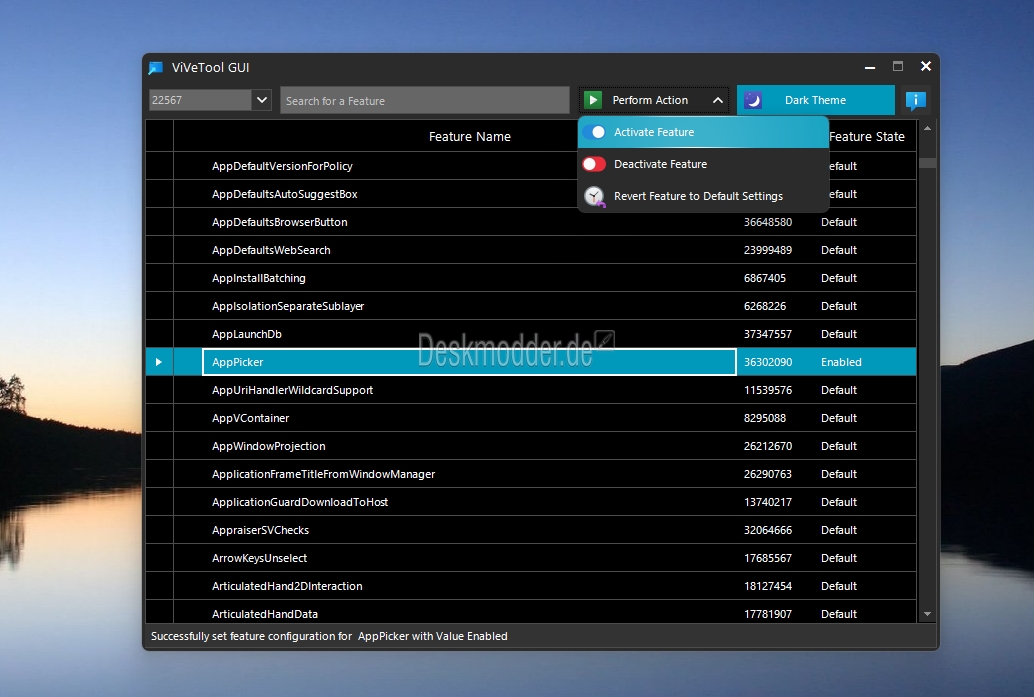Click the Perform Action button

pos(654,100)
